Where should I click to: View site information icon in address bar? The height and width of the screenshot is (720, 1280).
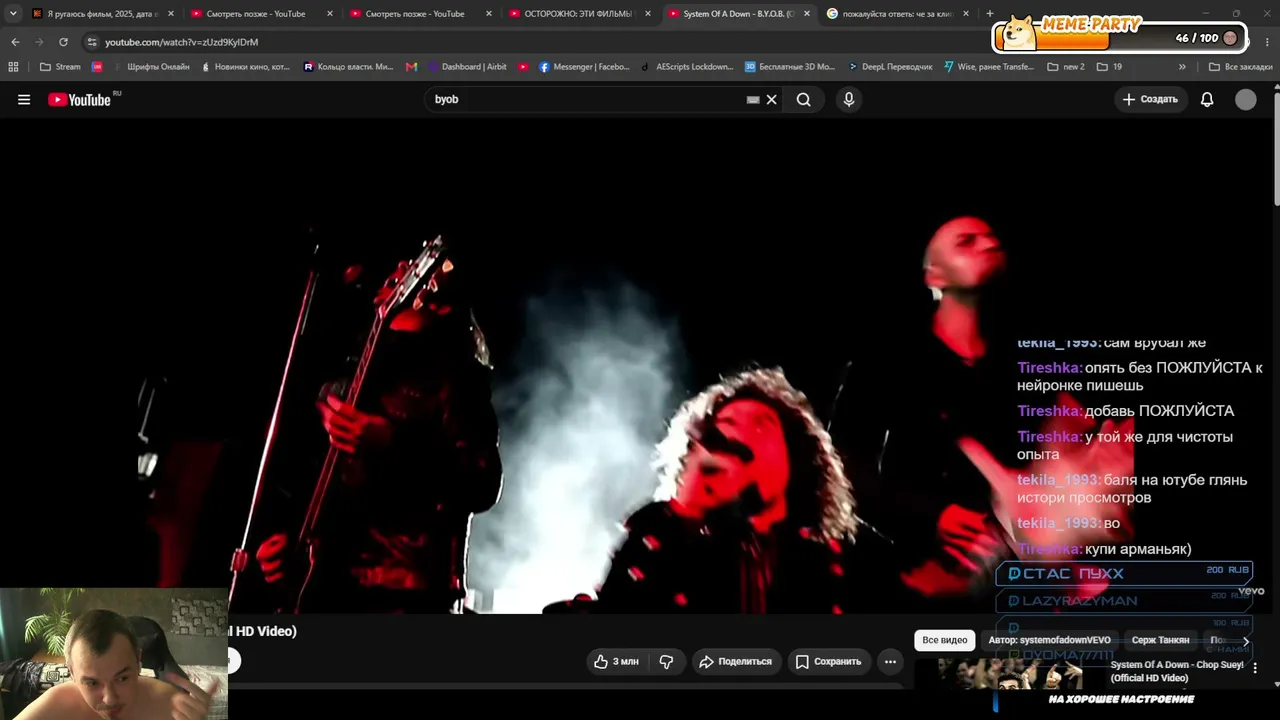pyautogui.click(x=92, y=42)
